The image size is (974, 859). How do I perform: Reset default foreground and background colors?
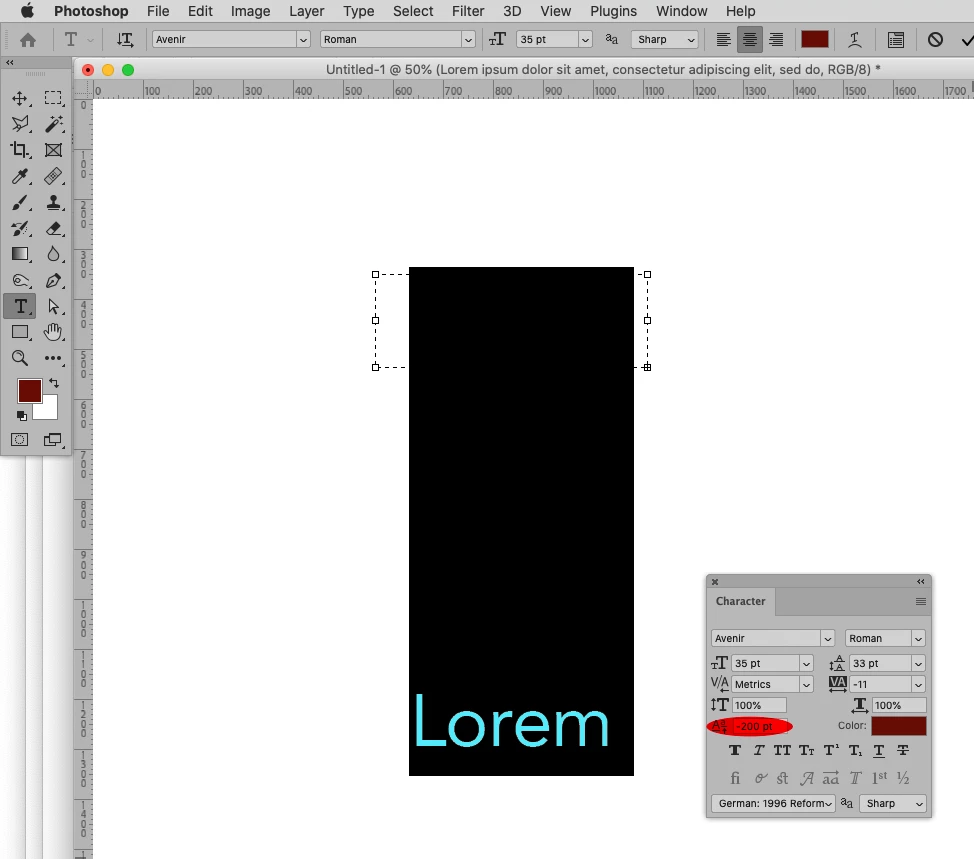click(x=22, y=416)
